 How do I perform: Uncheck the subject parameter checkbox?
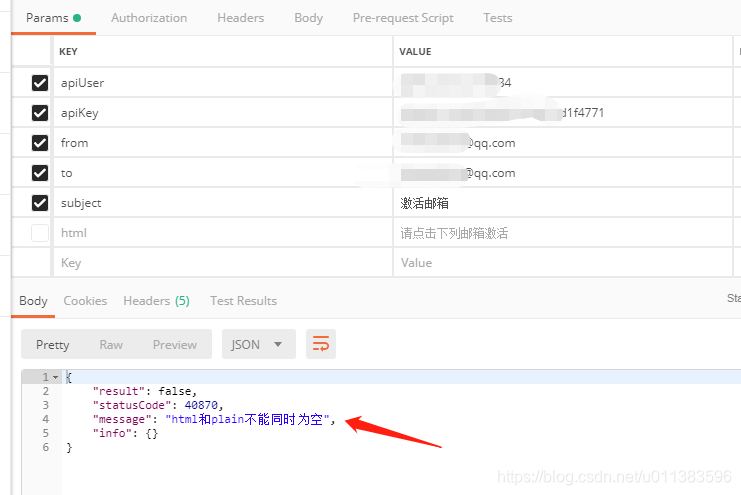coord(40,203)
